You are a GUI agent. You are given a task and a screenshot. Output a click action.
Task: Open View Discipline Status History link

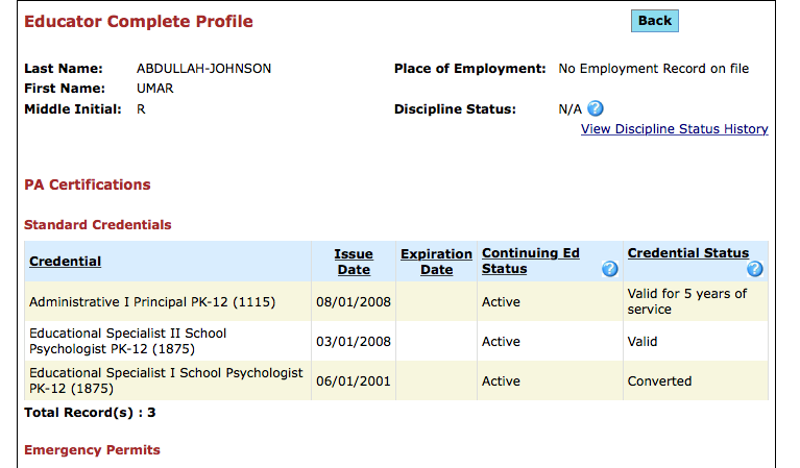click(674, 129)
